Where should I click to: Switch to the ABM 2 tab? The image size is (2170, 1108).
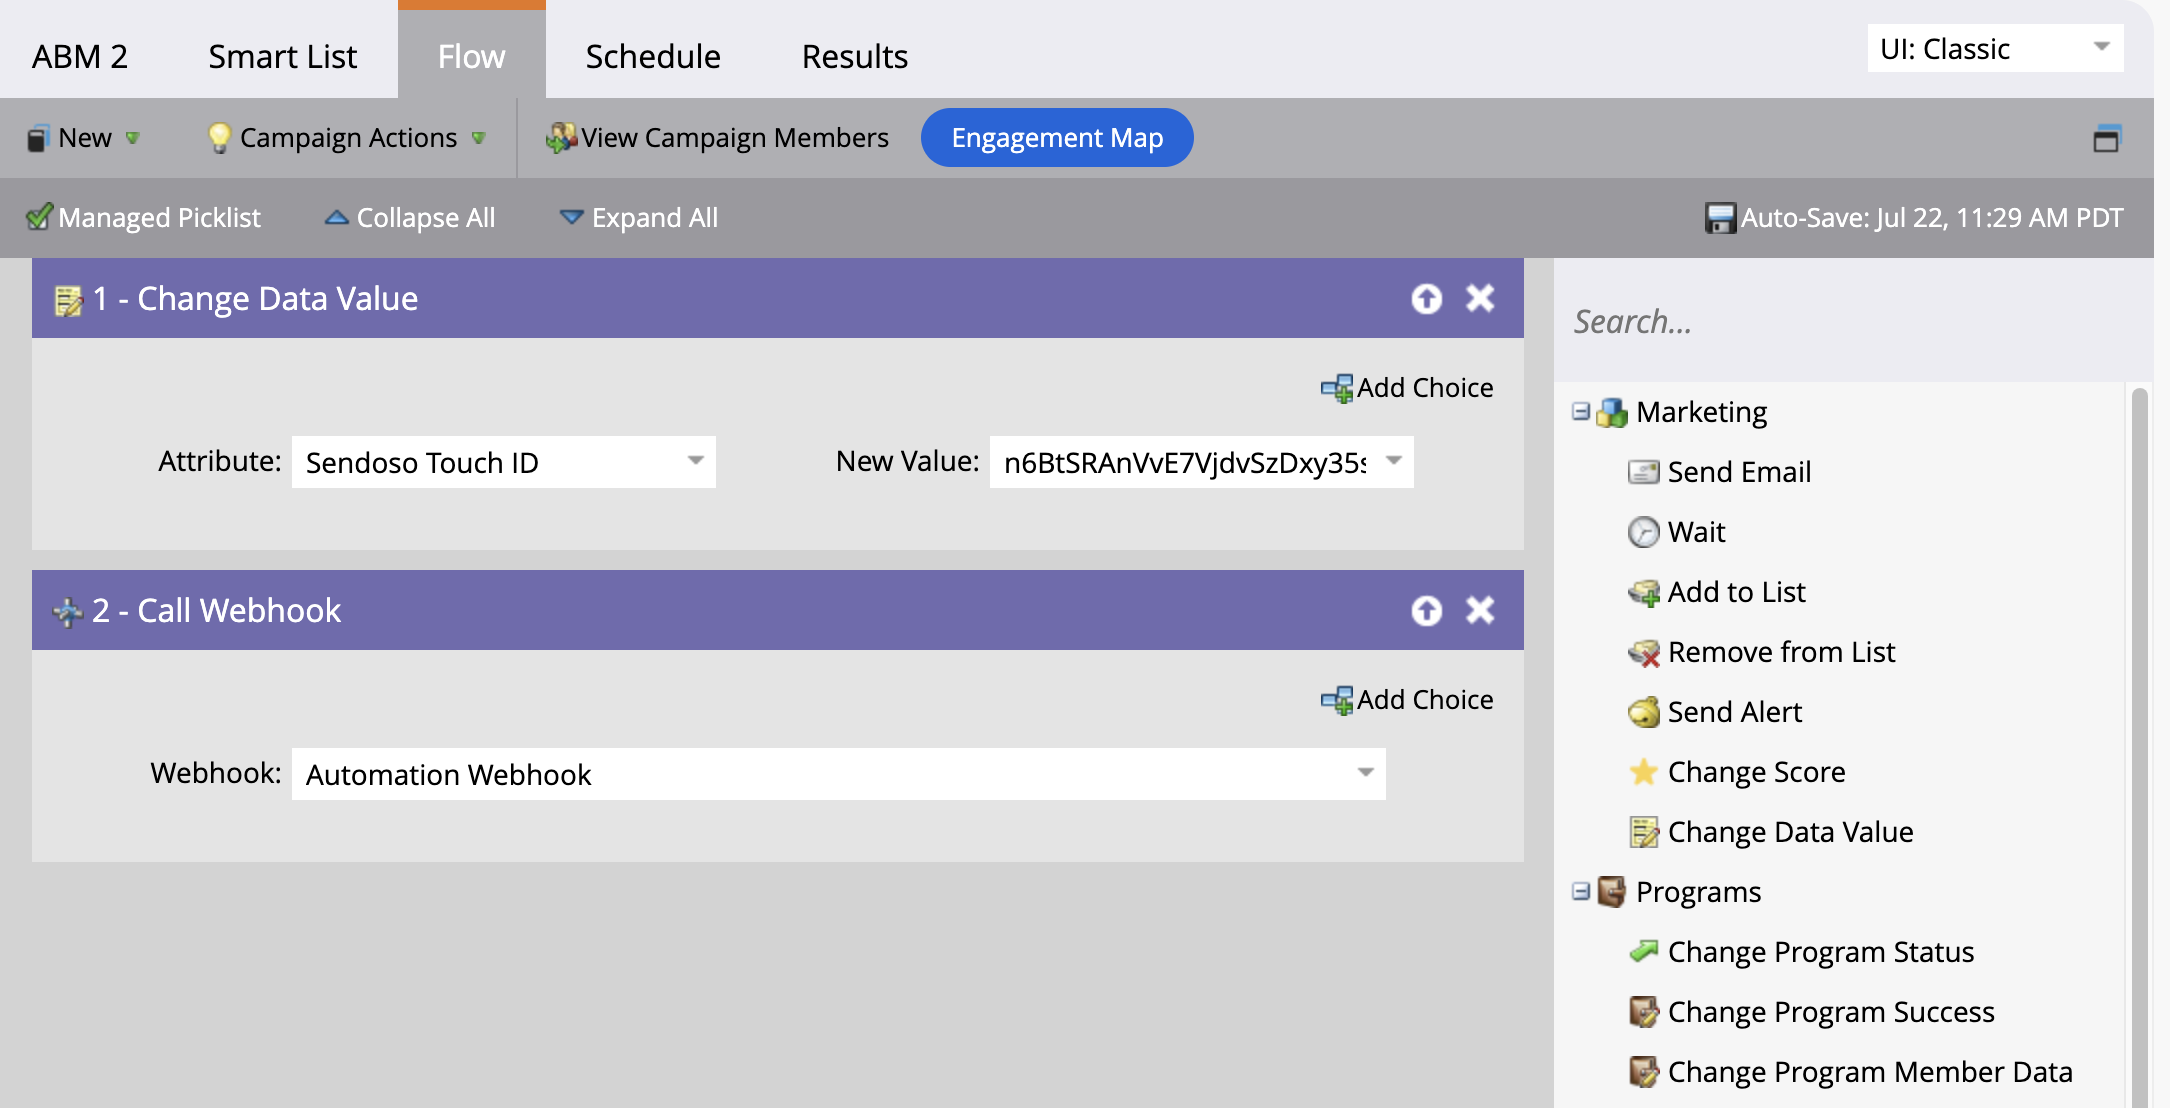[x=80, y=56]
